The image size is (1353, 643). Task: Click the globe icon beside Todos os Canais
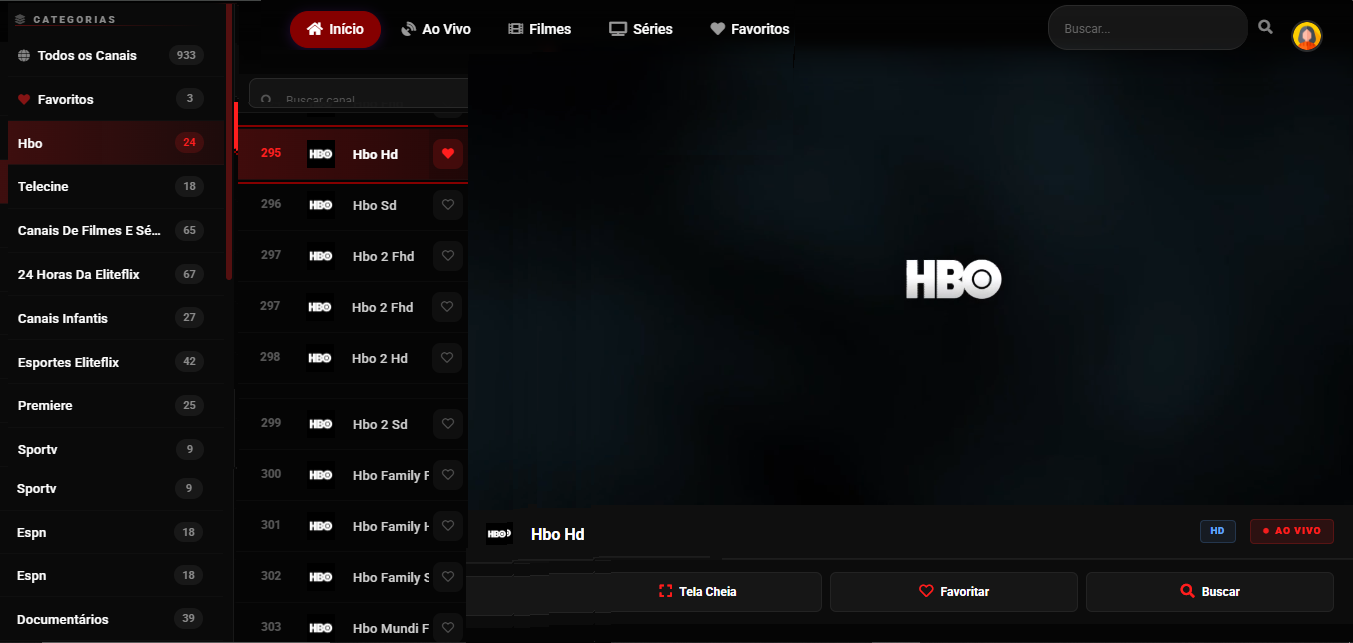(x=23, y=55)
